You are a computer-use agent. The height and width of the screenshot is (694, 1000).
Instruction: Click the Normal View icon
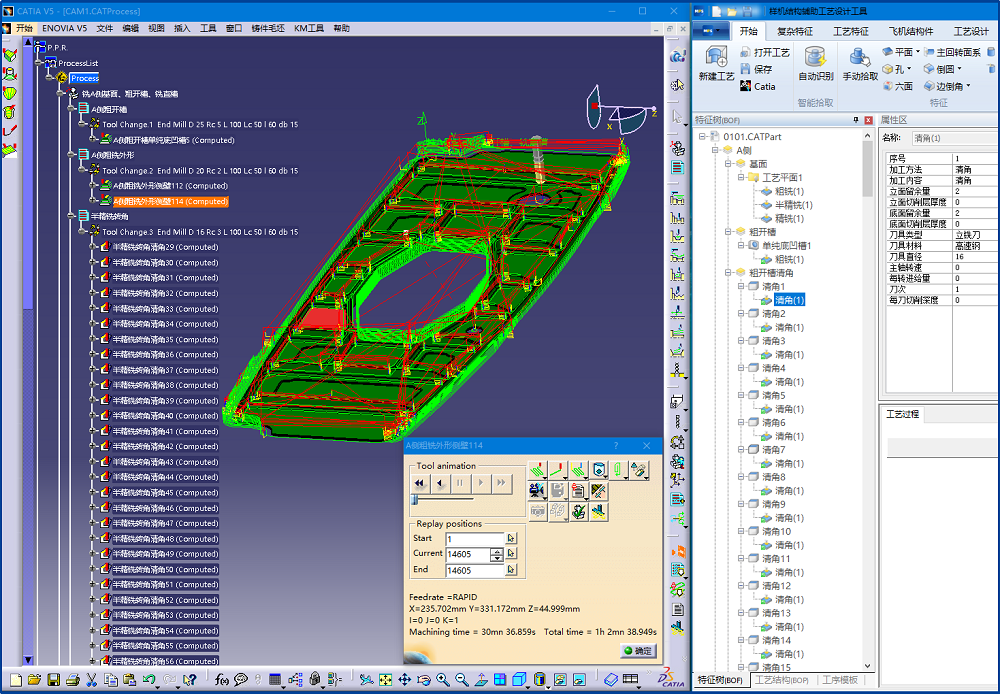[482, 680]
